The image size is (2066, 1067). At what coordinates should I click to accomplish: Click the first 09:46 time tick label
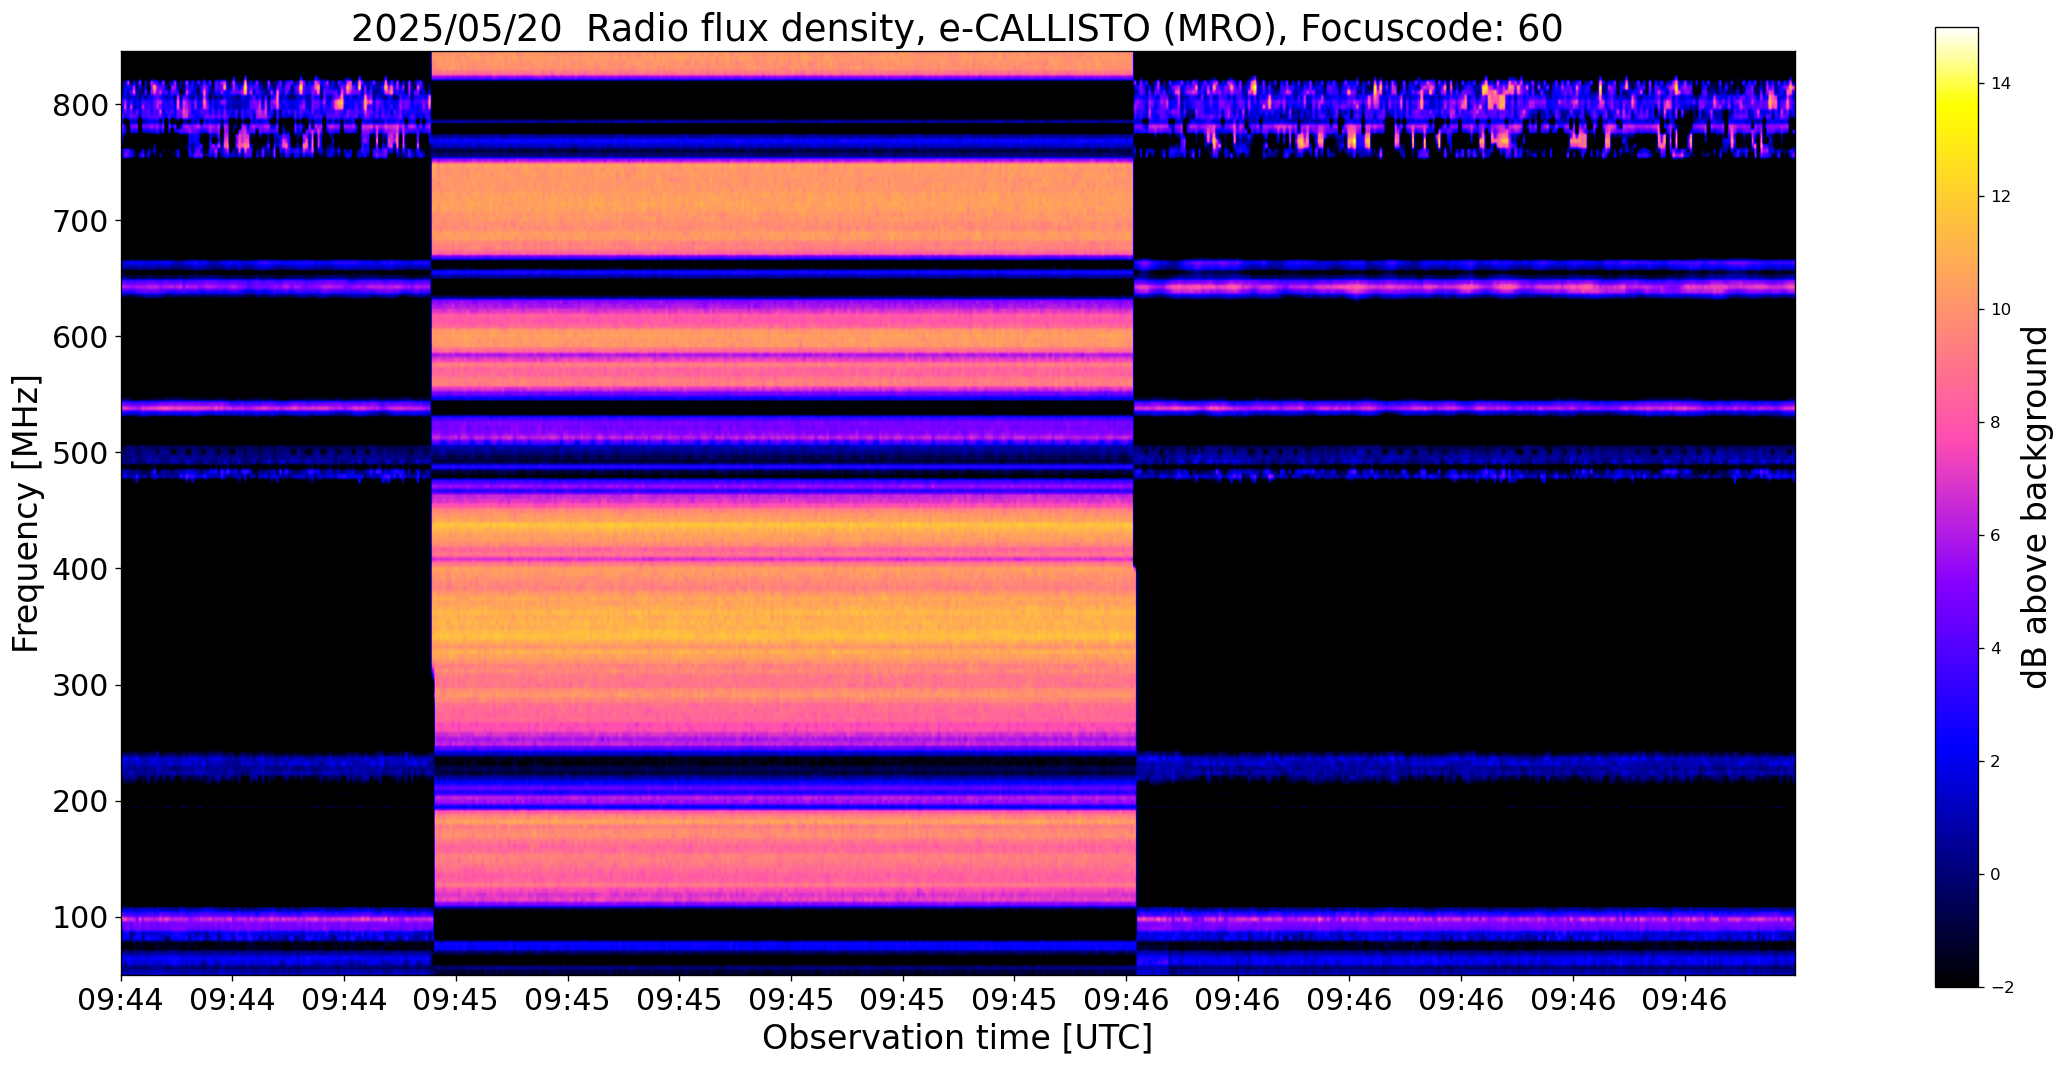[1126, 1000]
